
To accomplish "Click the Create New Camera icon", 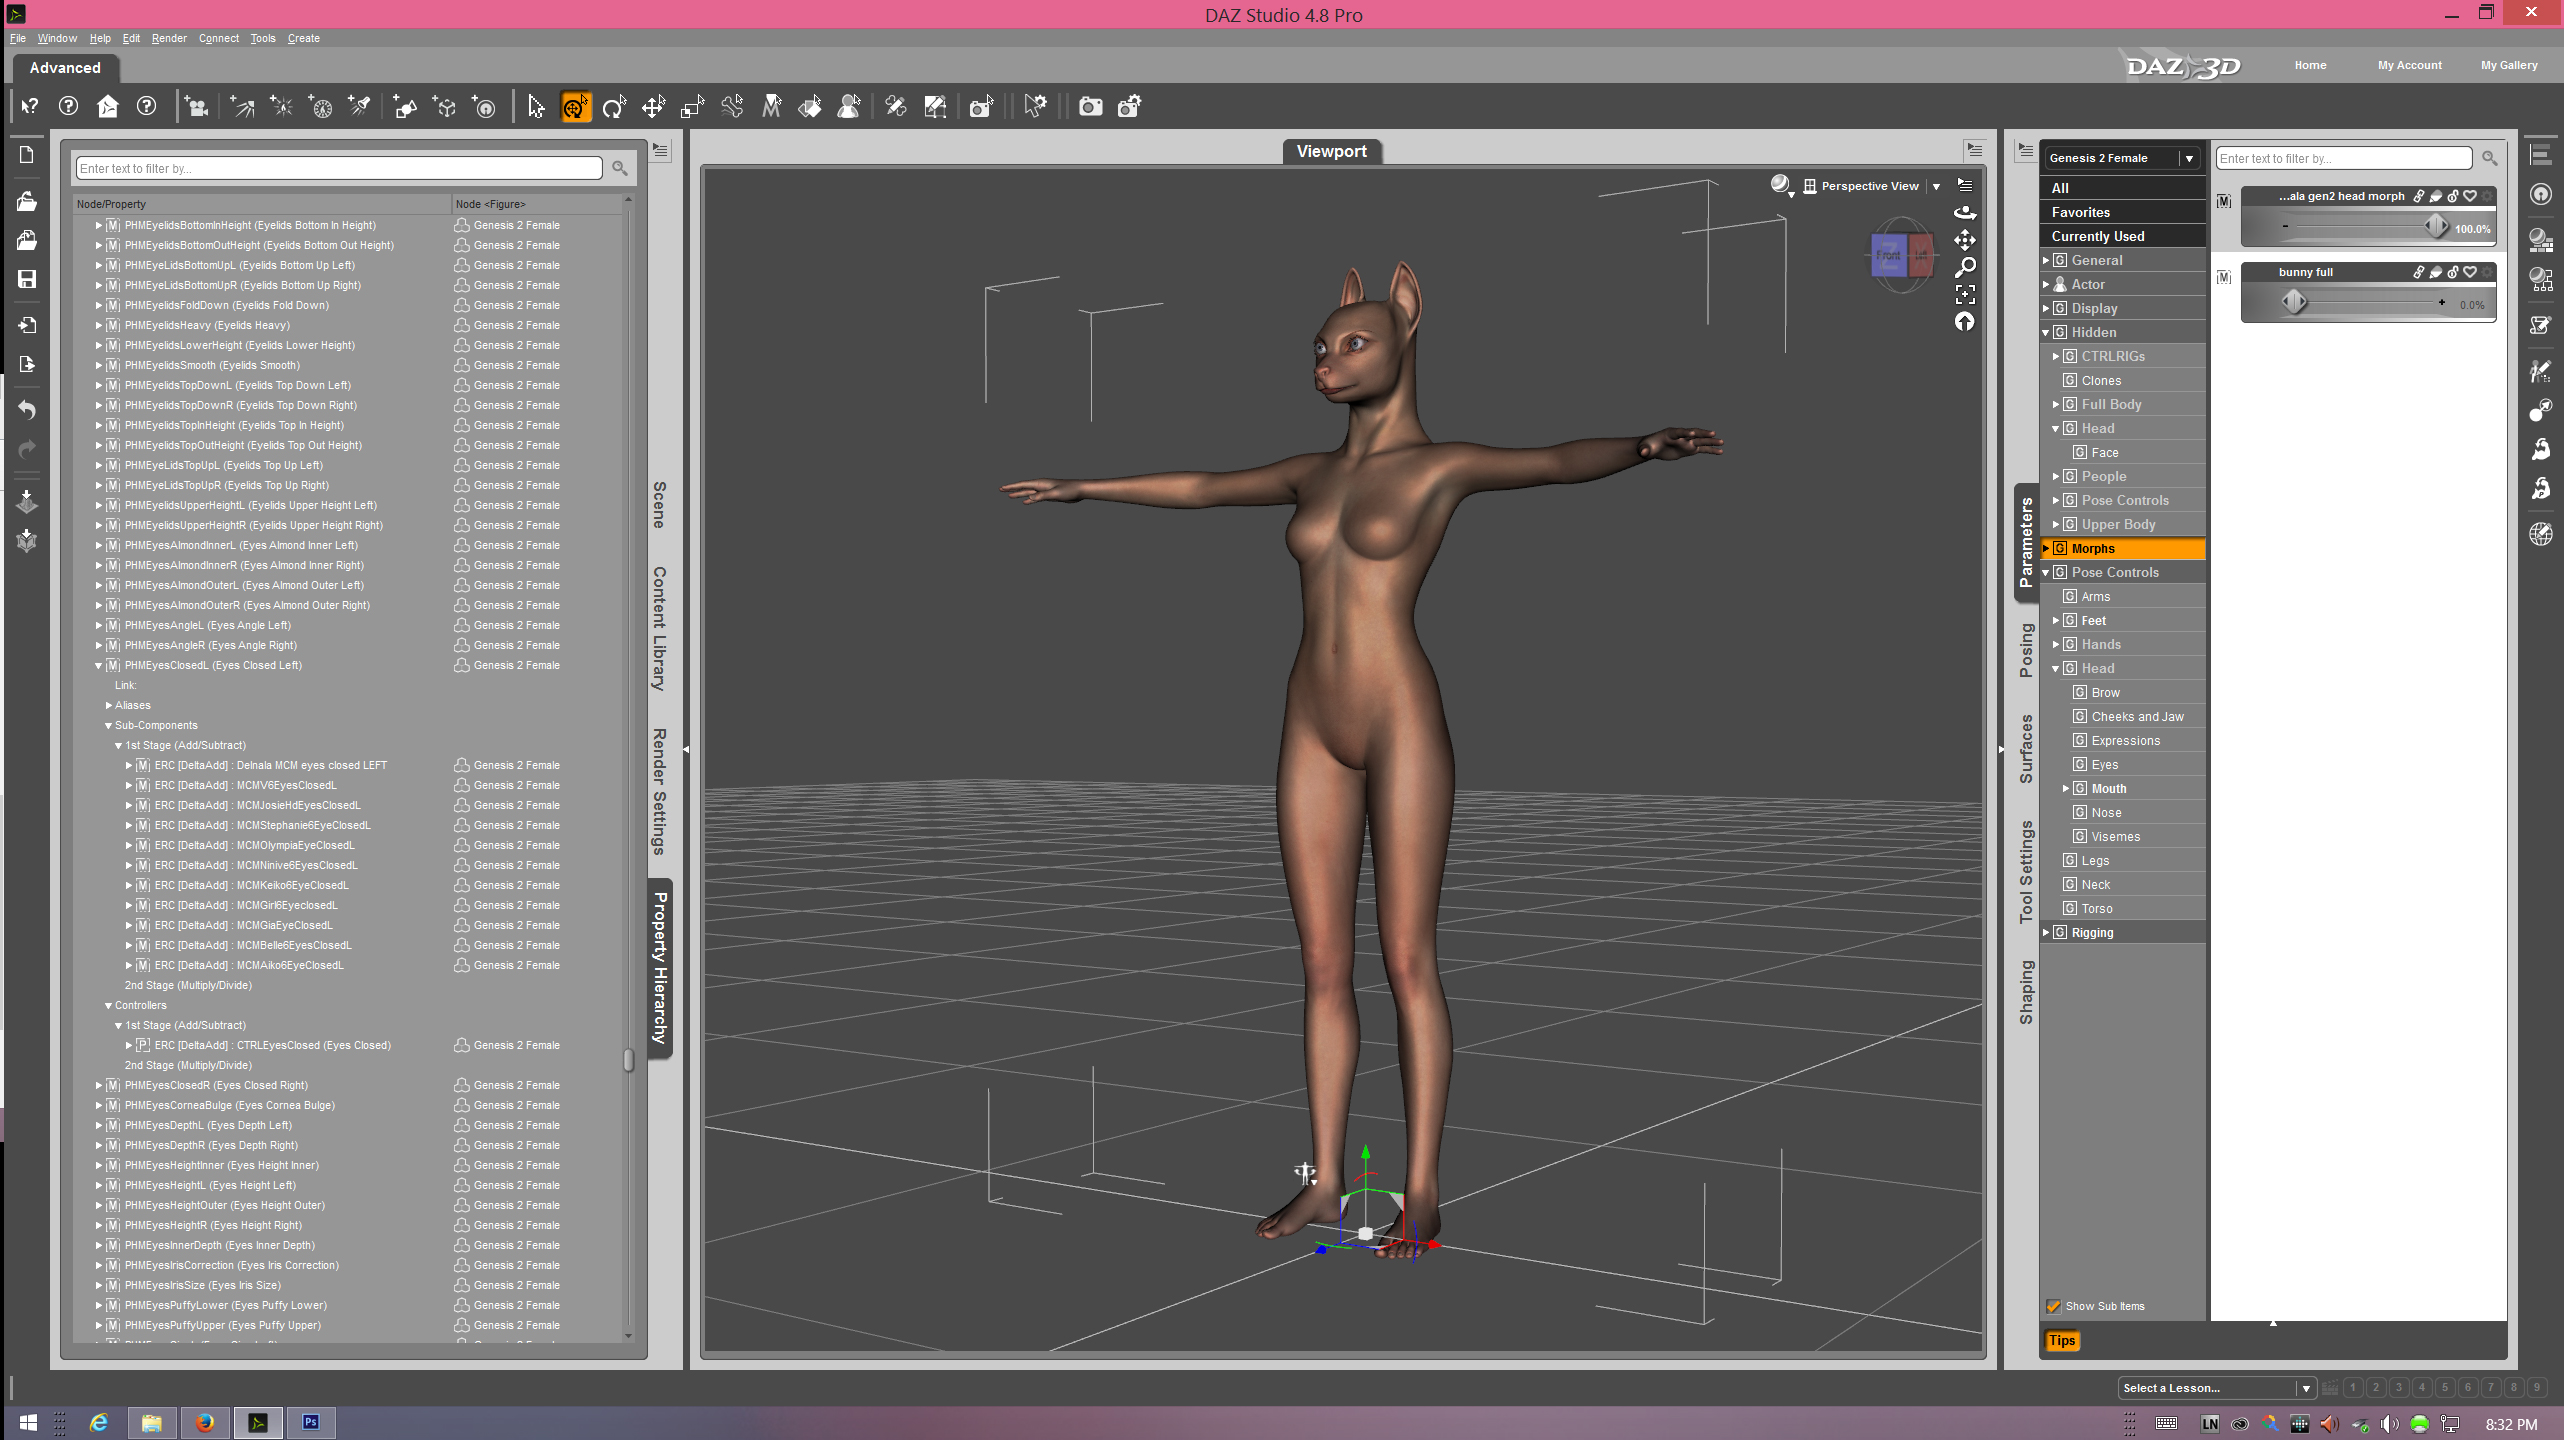I will coord(196,107).
